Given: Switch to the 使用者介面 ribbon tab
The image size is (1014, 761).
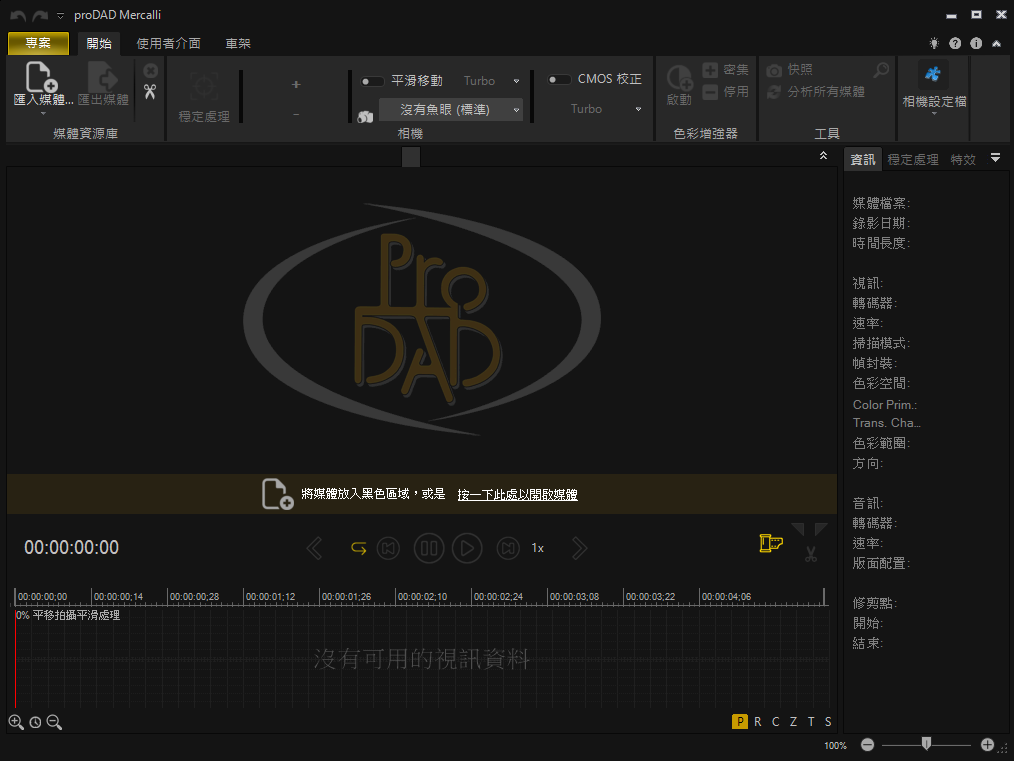Looking at the screenshot, I should (168, 44).
